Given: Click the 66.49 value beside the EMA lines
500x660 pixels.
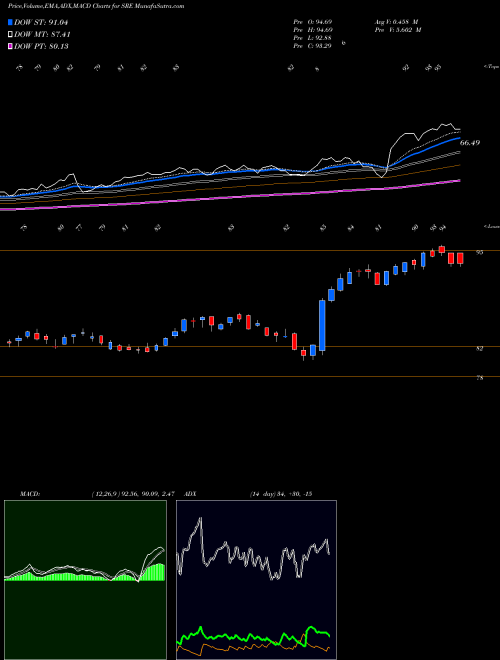Looking at the screenshot, I should (470, 143).
